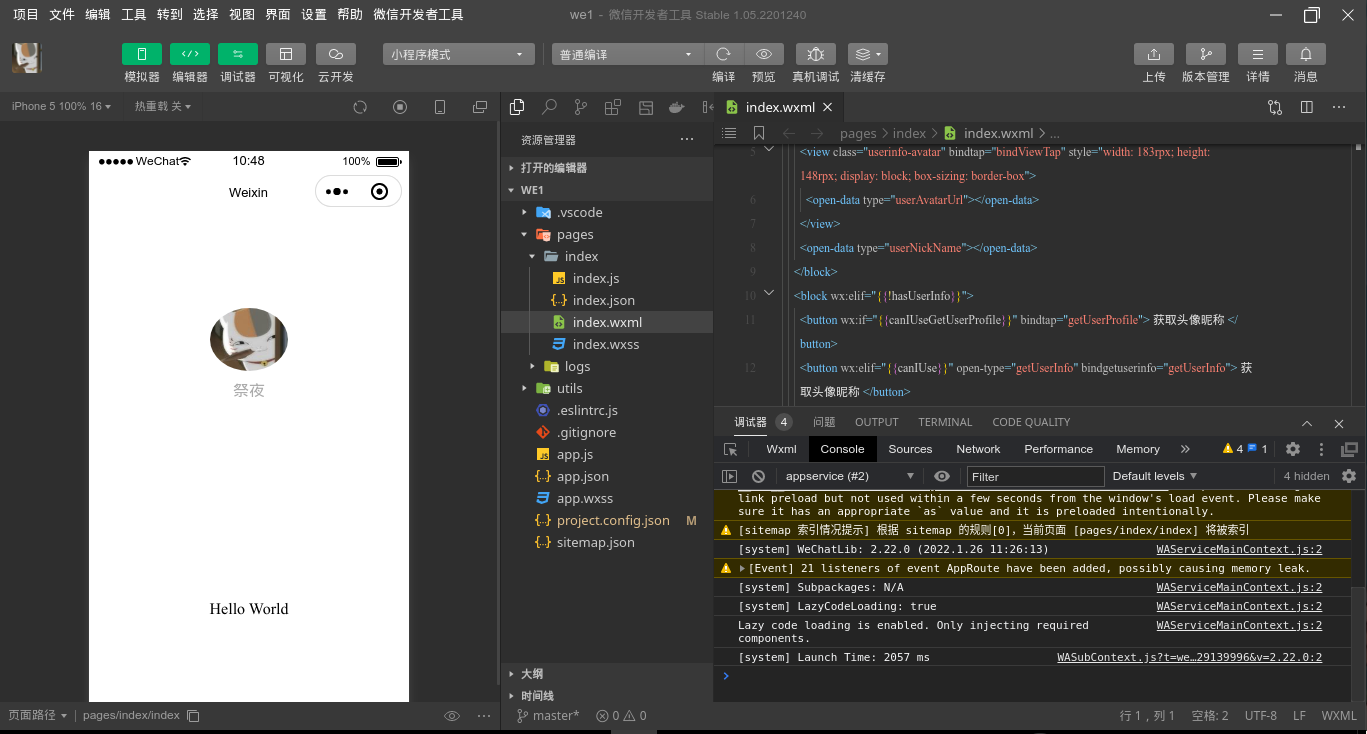Expand the logs folder

(607, 366)
